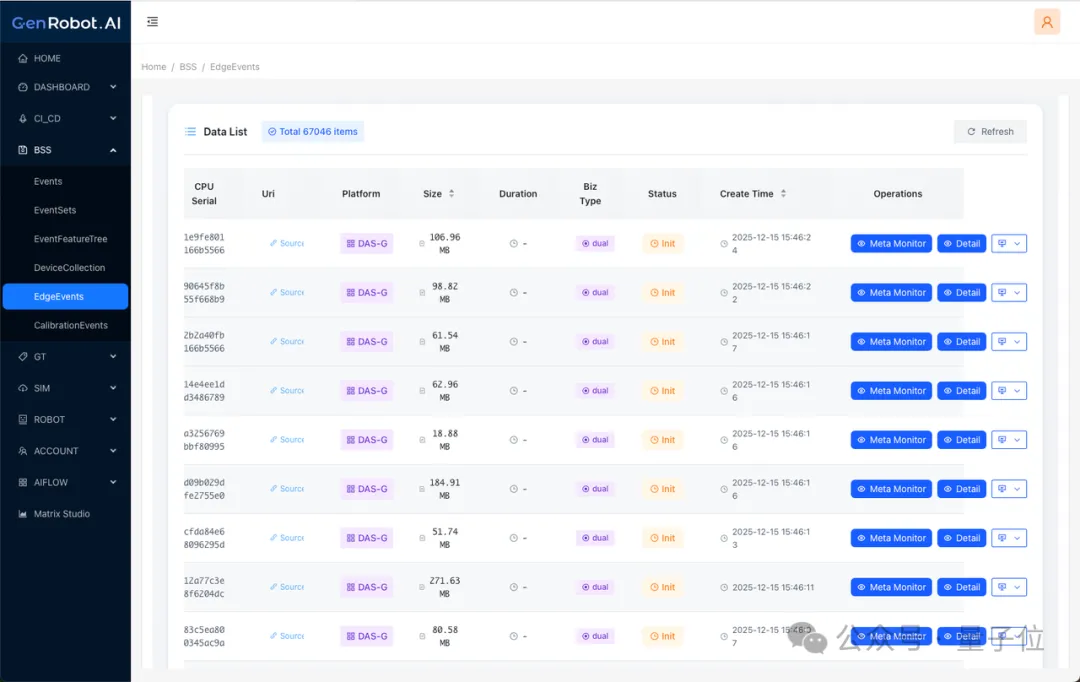Click the Home breadcrumb link
Viewport: 1080px width, 682px height.
(153, 67)
